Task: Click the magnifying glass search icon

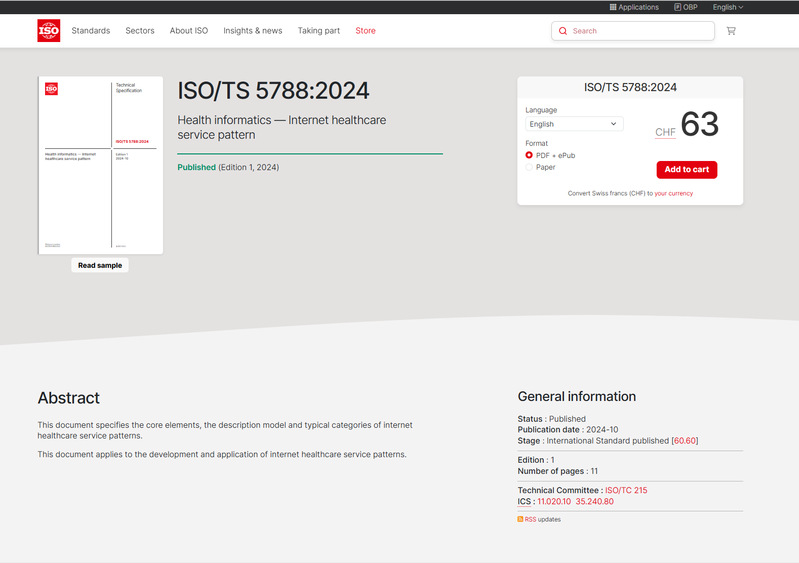Action: tap(563, 31)
